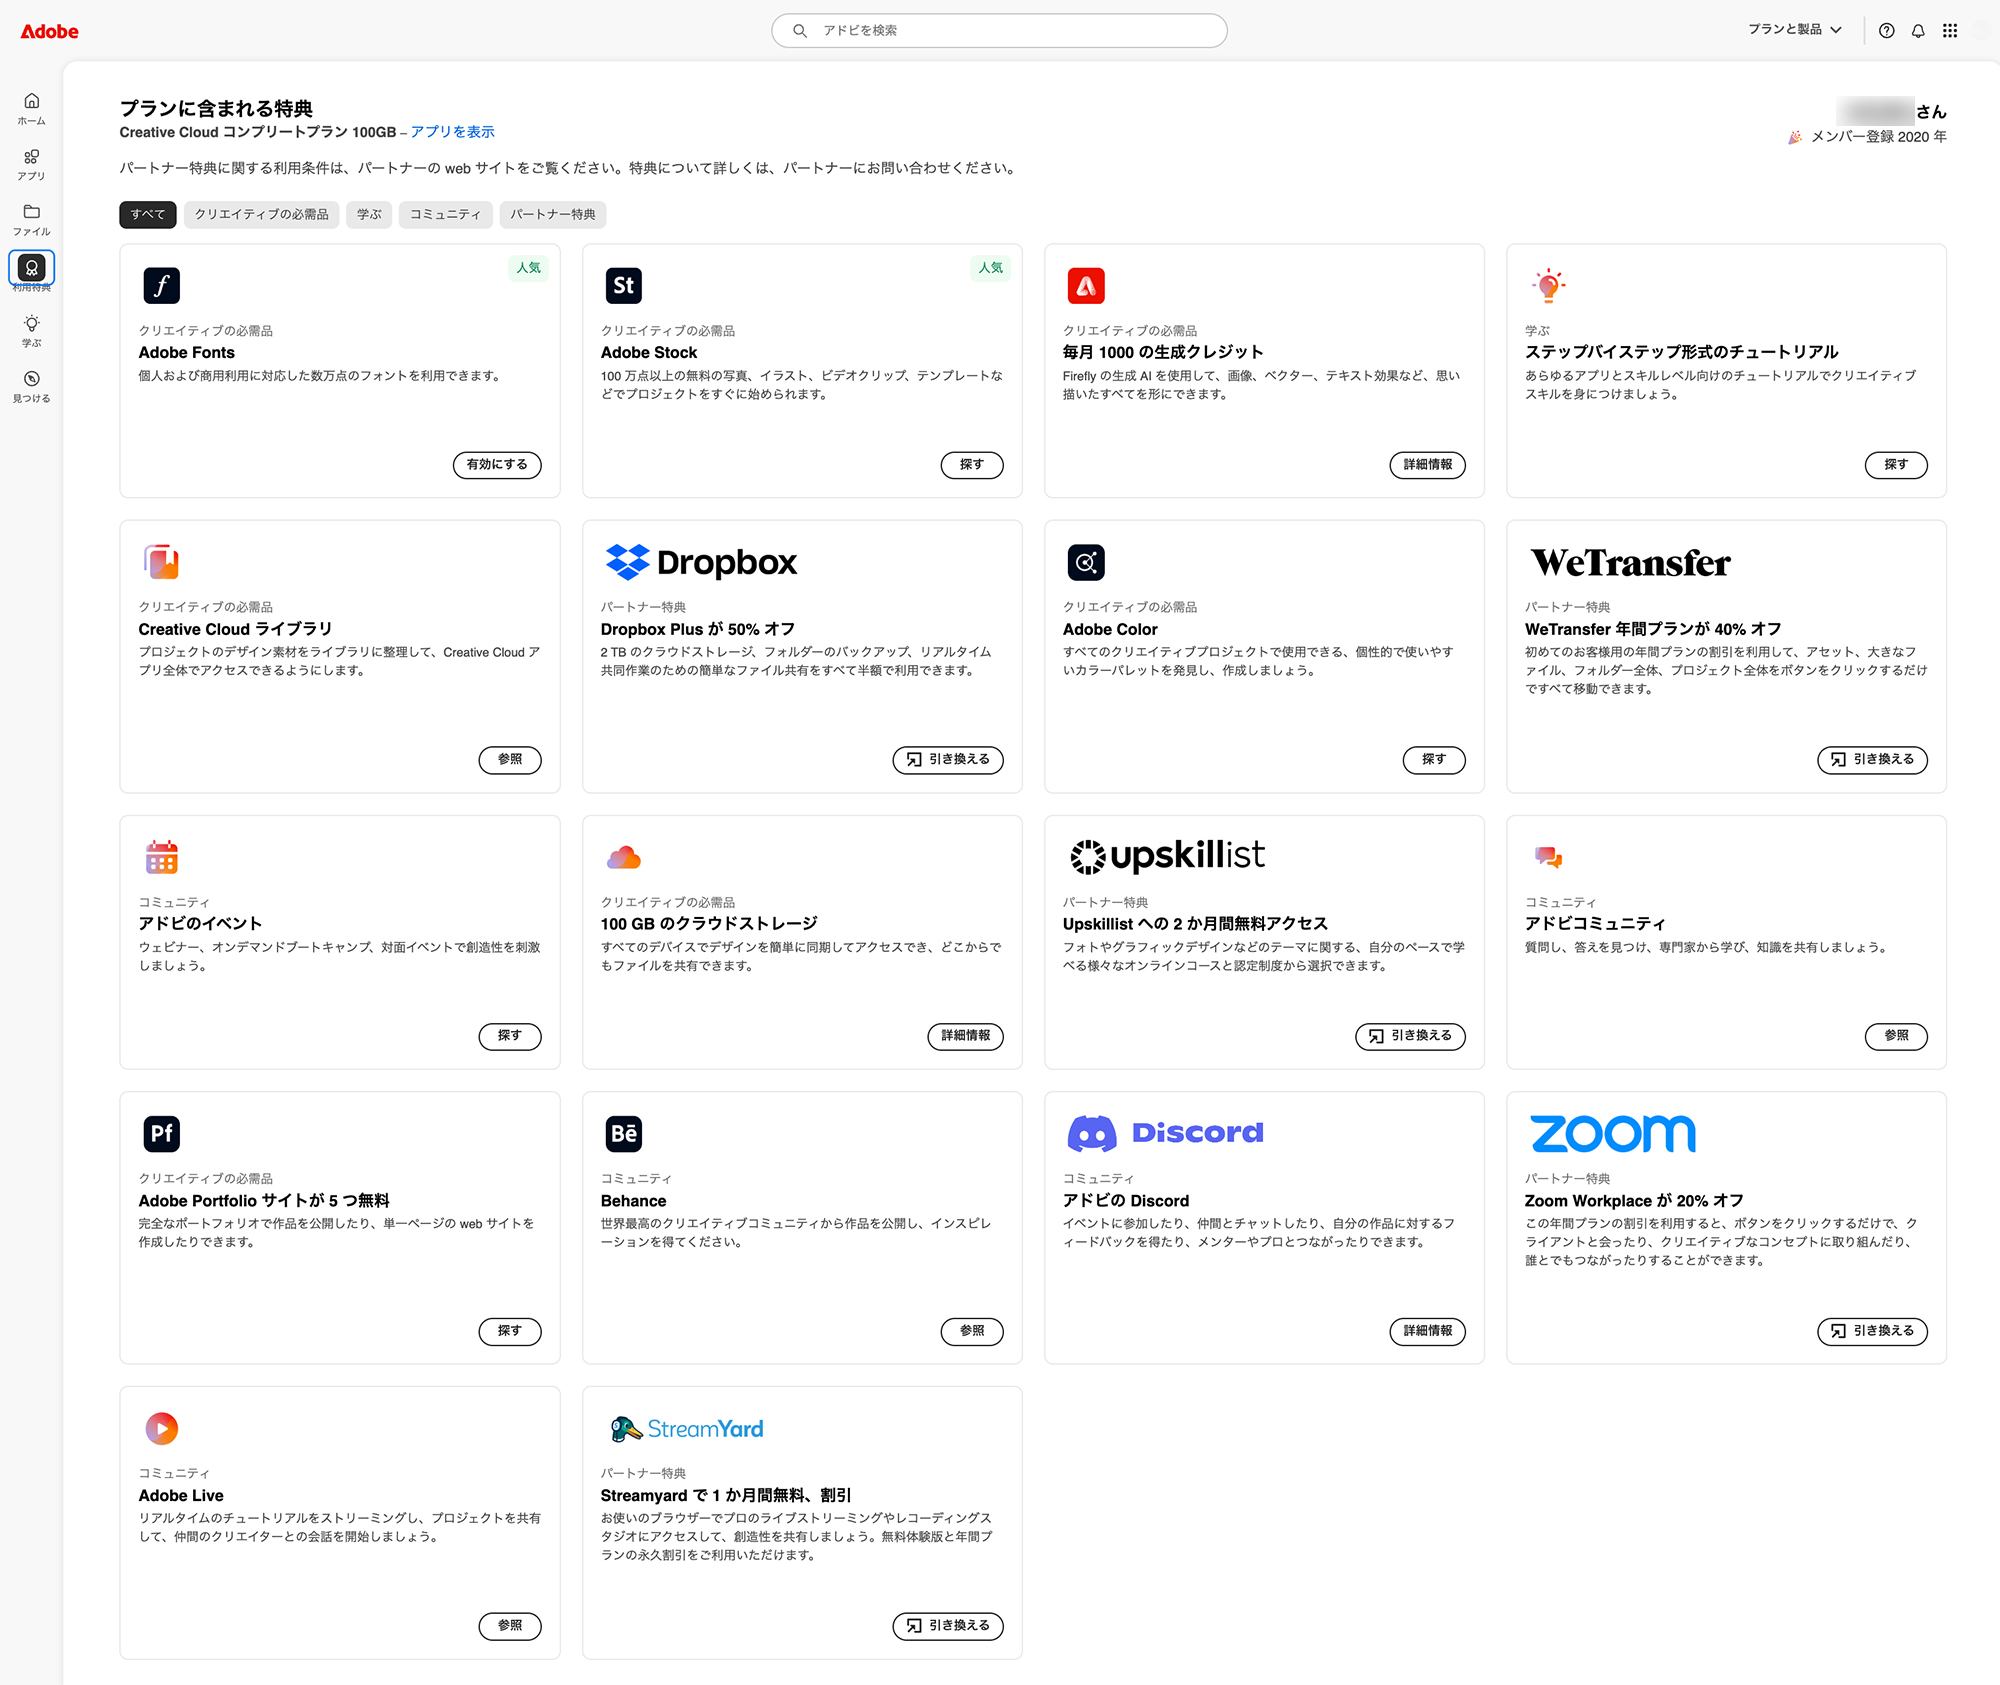Click 探す on Adobe Color card
This screenshot has width=2000, height=1685.
[1434, 760]
